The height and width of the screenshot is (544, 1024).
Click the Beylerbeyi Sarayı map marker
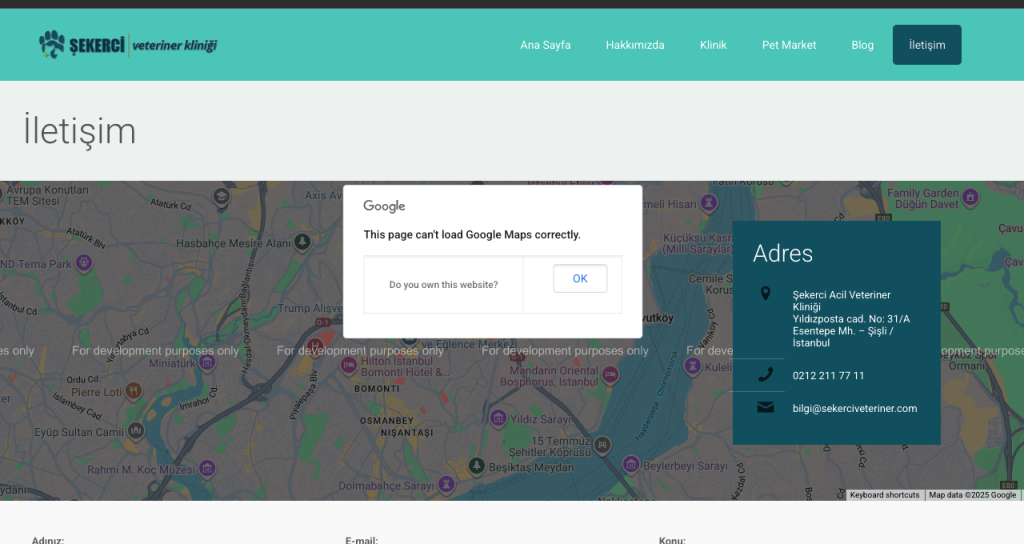[x=631, y=465]
